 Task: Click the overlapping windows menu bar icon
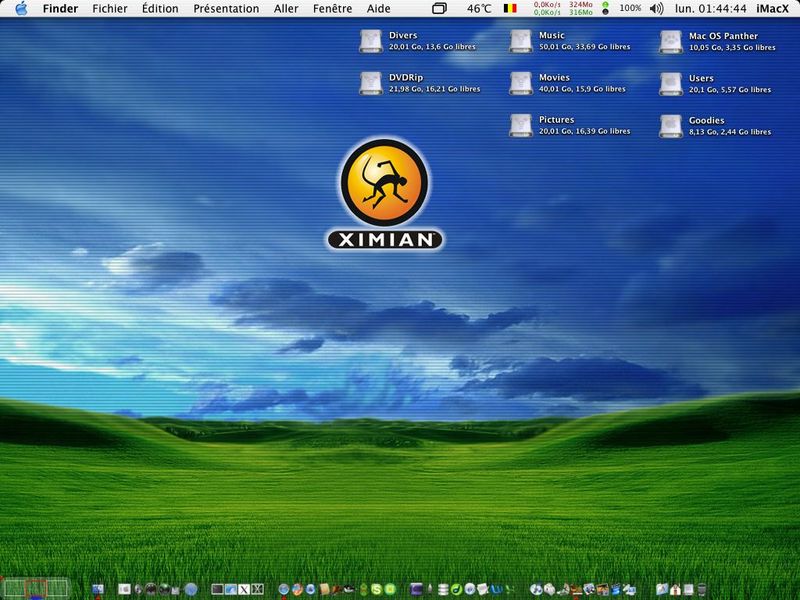pos(439,9)
